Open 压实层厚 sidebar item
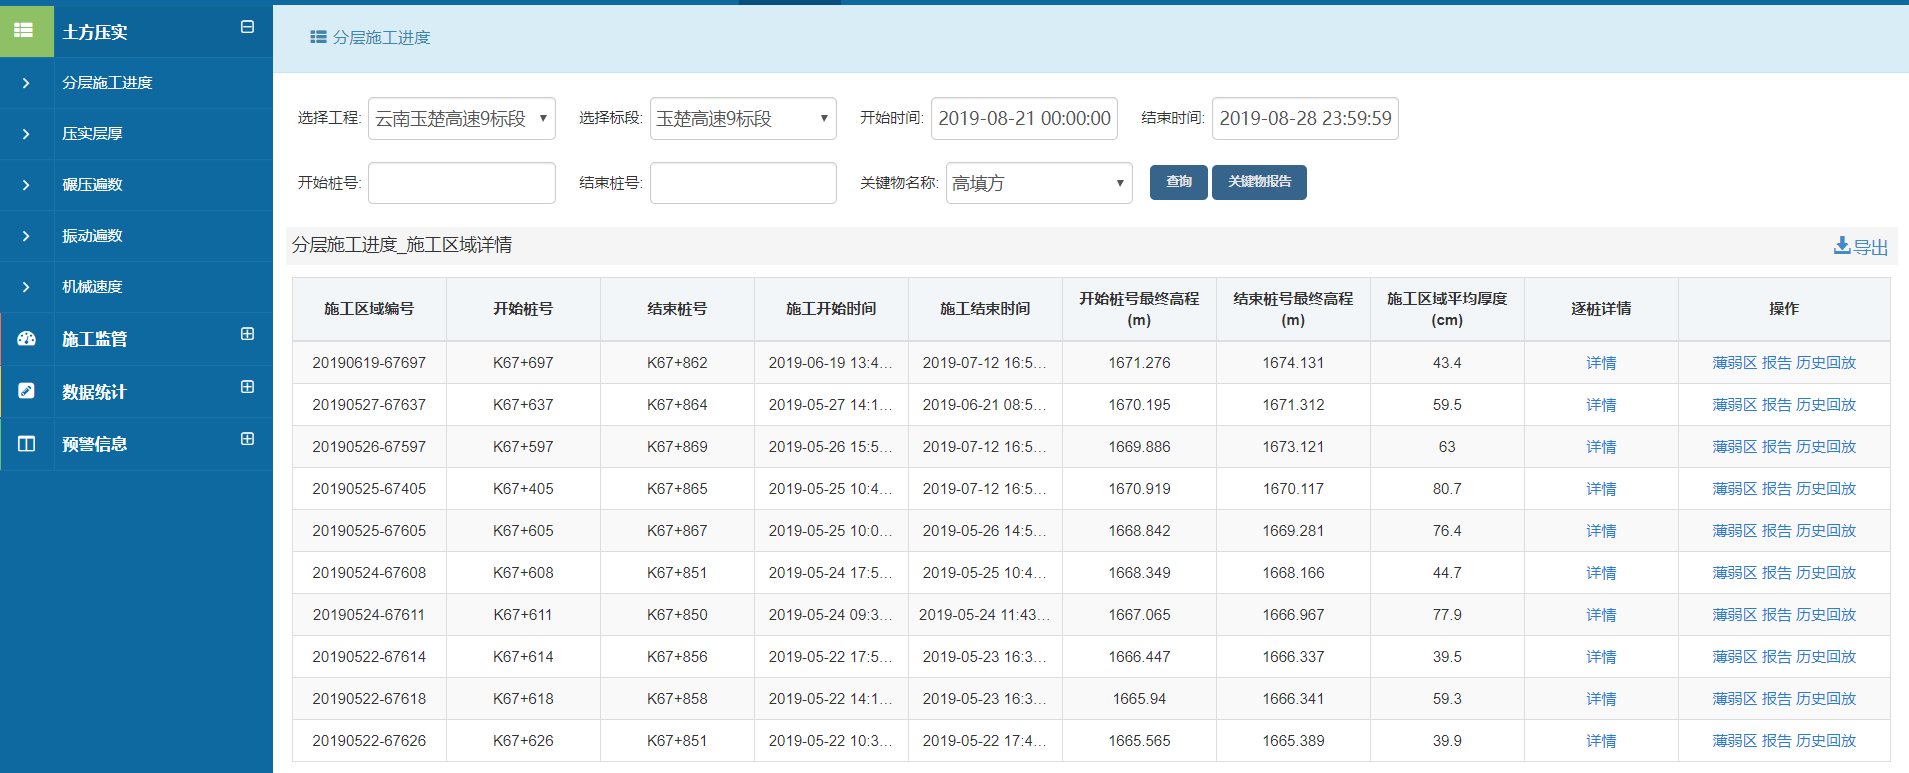 click(x=92, y=134)
